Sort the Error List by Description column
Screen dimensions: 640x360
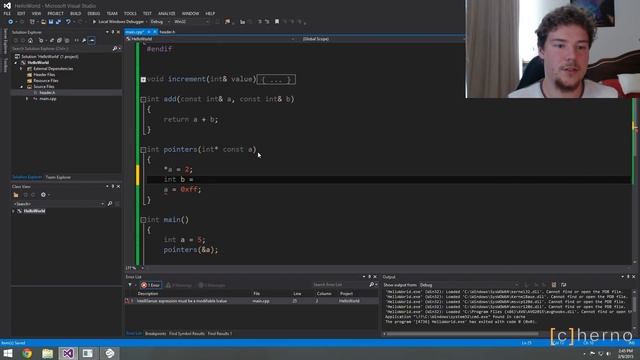point(148,293)
